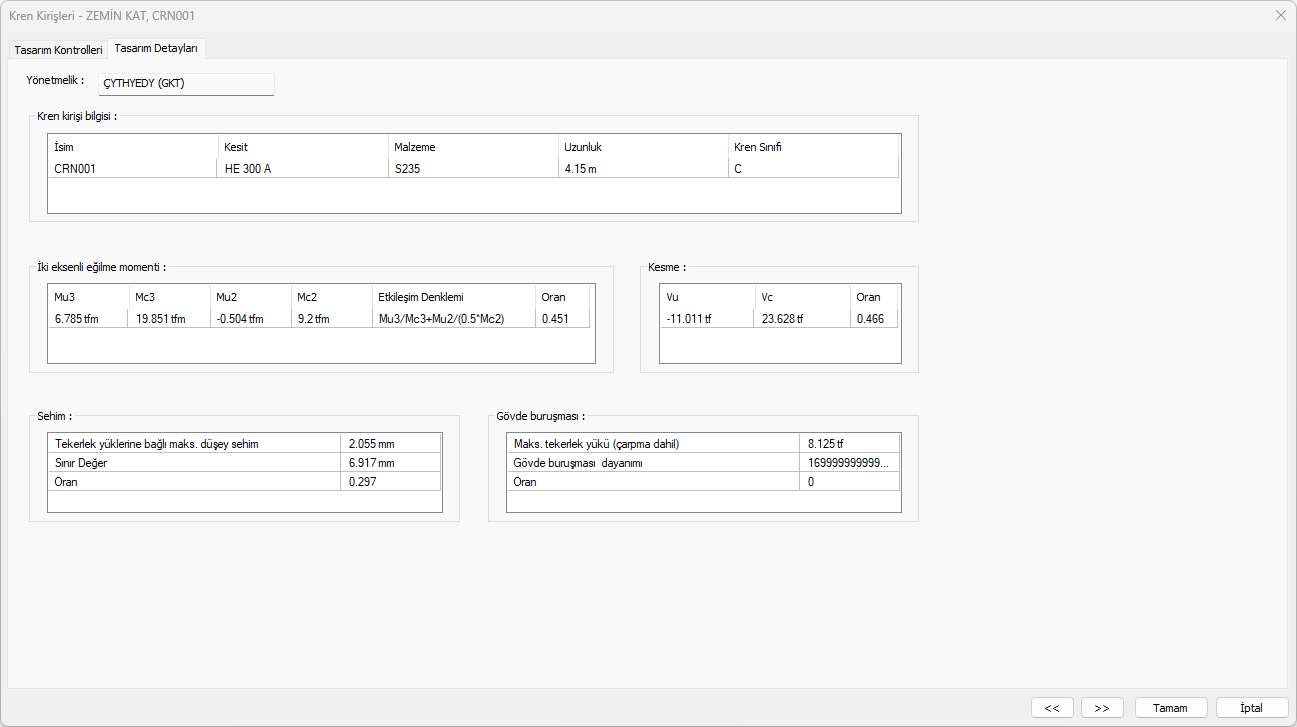Select the Vc value 23.628 tf

(802, 319)
